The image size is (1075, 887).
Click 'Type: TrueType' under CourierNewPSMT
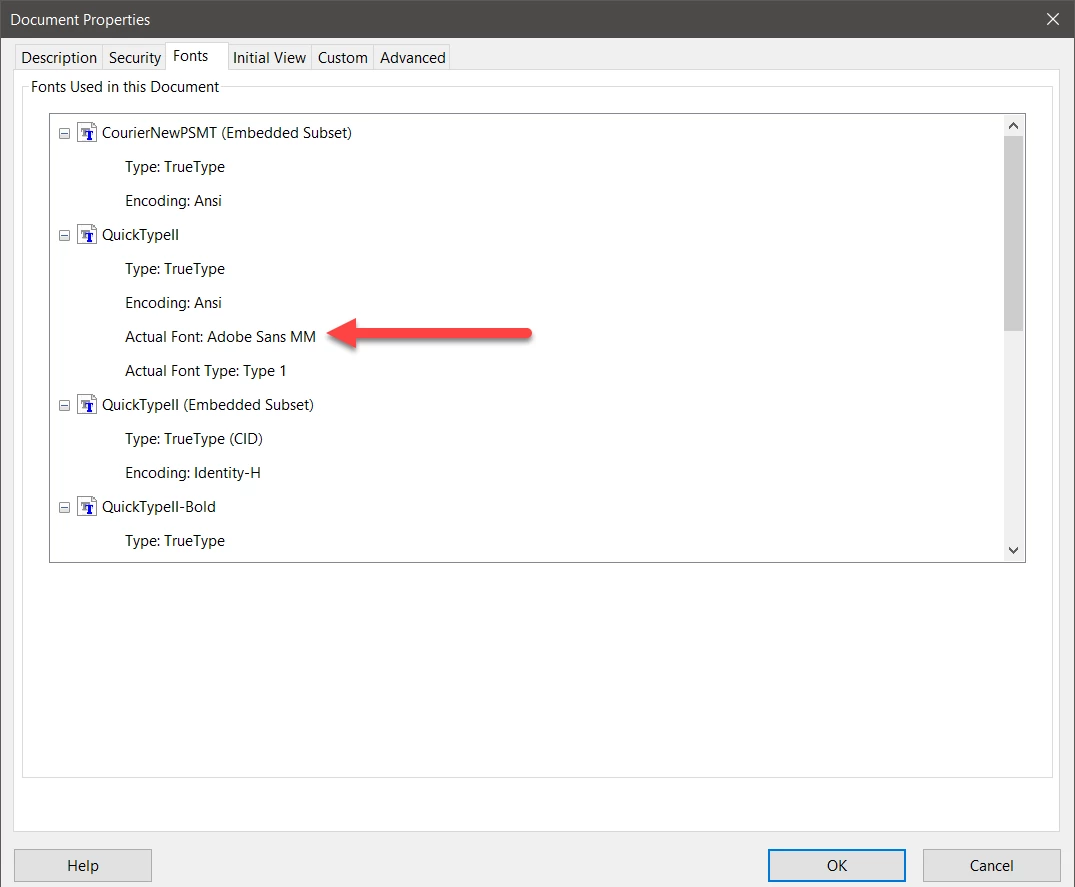click(x=175, y=167)
